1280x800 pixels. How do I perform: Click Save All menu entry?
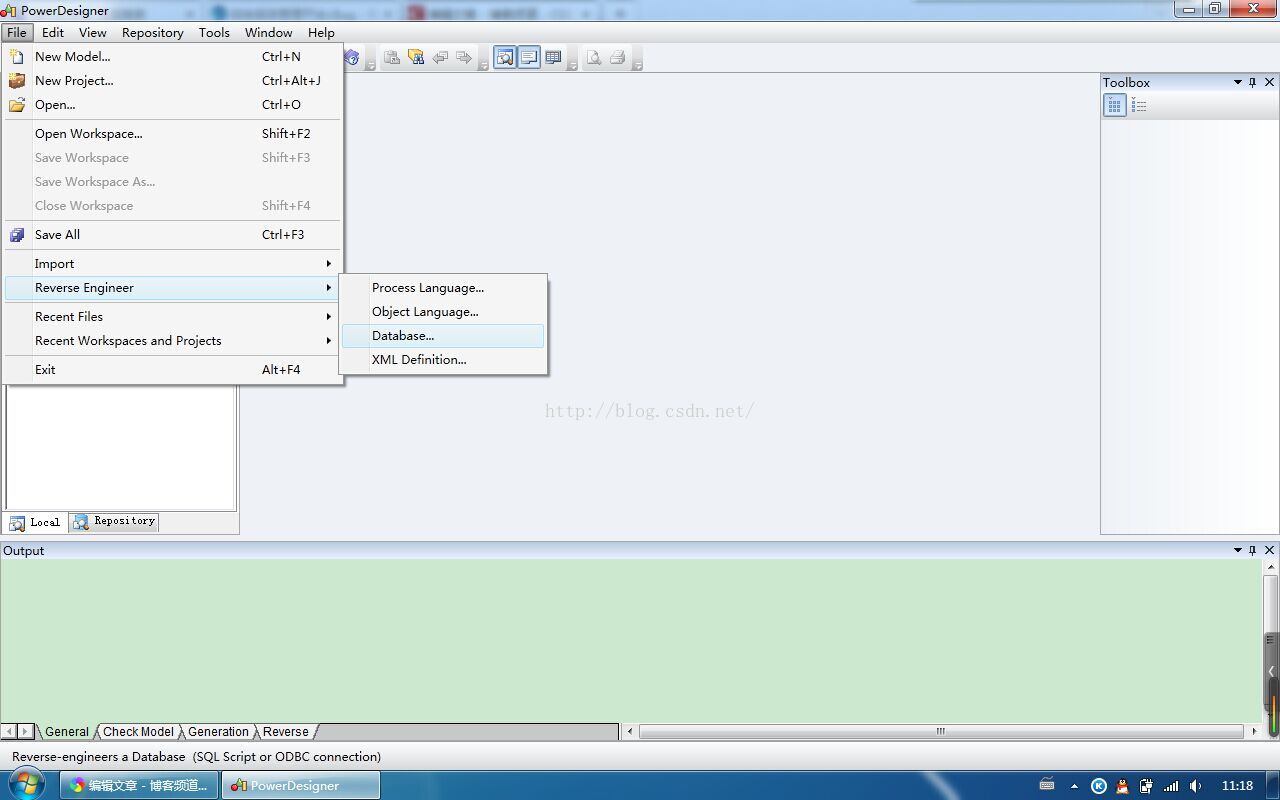tap(173, 235)
